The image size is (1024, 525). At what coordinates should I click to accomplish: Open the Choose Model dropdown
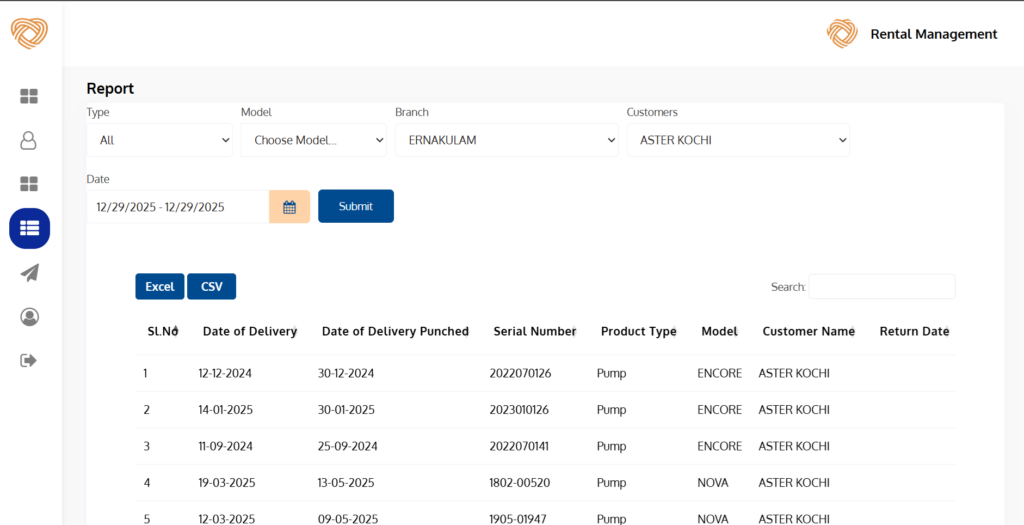(313, 140)
